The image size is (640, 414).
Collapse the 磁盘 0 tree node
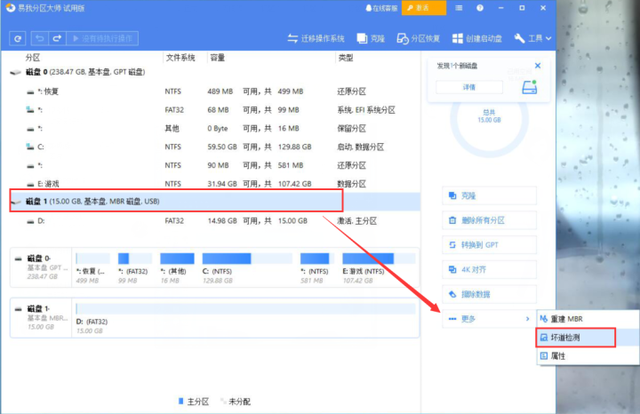click(x=13, y=73)
